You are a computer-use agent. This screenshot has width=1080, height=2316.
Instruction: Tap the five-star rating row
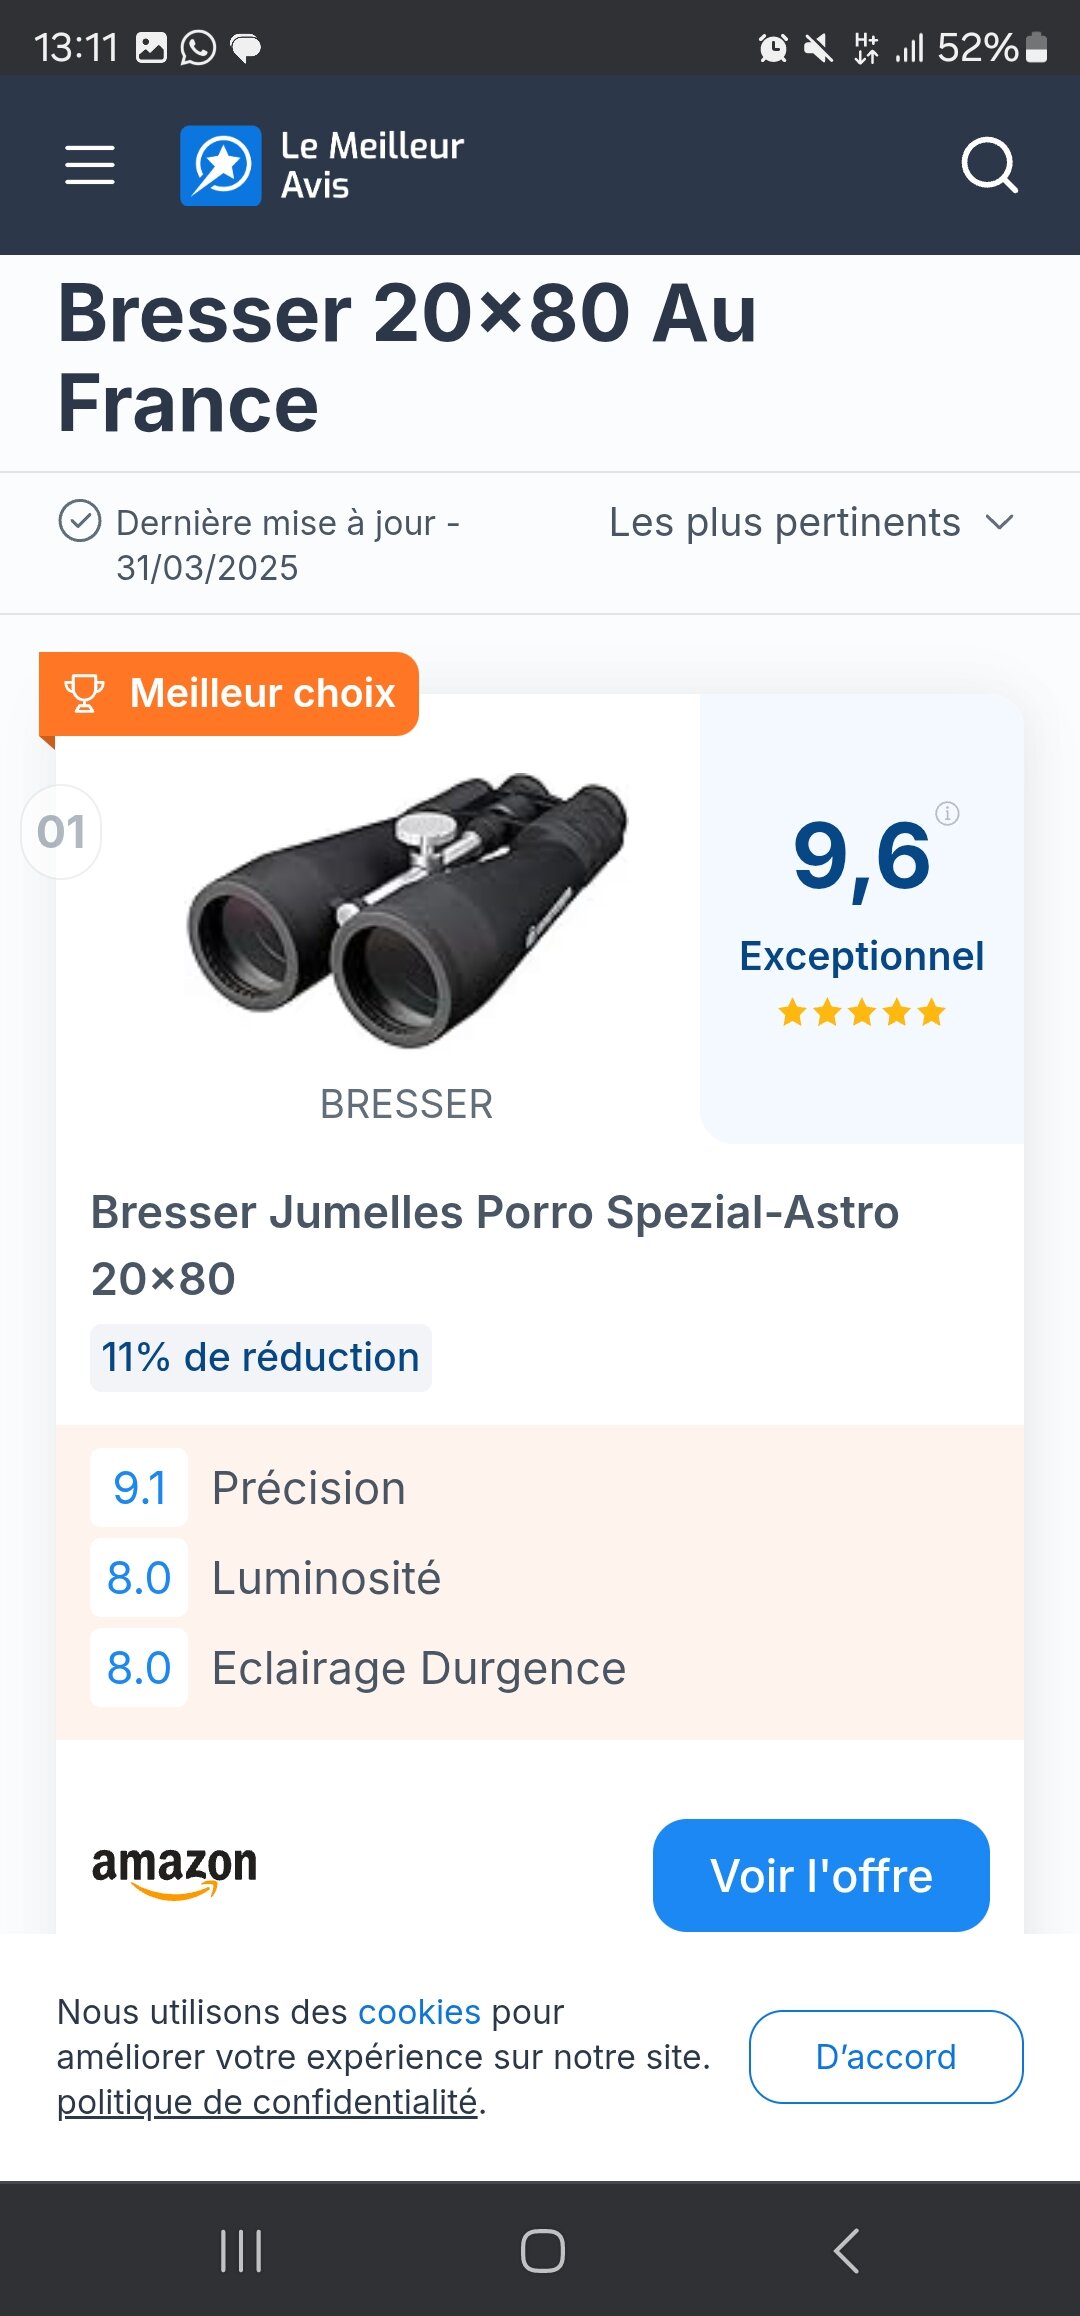pos(862,1013)
